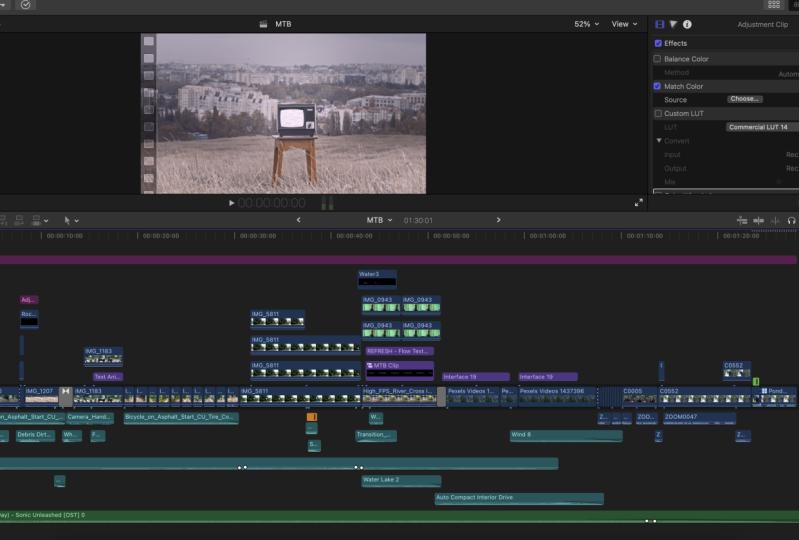This screenshot has height=540, width=799.
Task: Open the View options dropdown
Action: click(x=624, y=24)
